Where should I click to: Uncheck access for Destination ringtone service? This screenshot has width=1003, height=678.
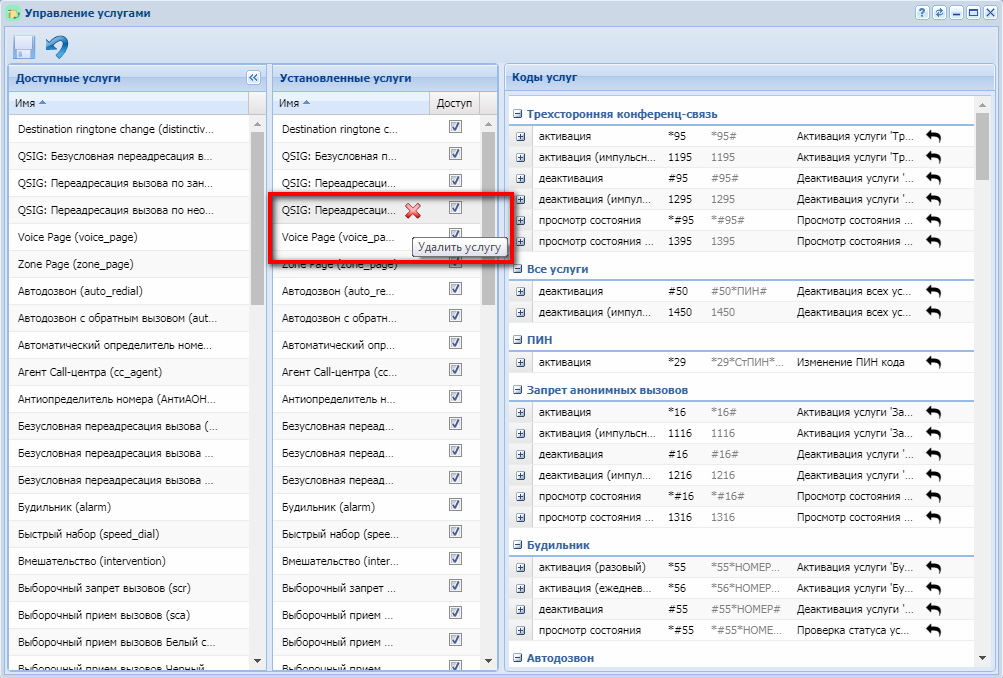click(x=455, y=128)
